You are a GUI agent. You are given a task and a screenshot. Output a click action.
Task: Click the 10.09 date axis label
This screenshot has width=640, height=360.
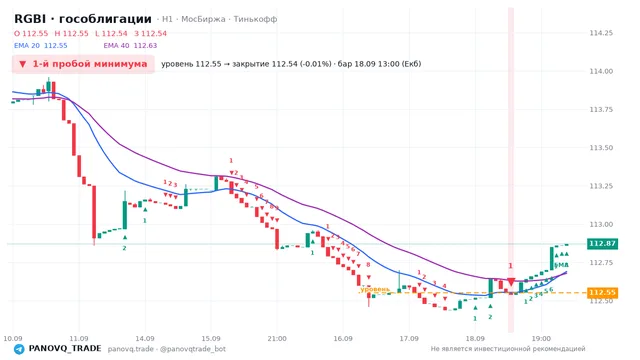click(13, 338)
